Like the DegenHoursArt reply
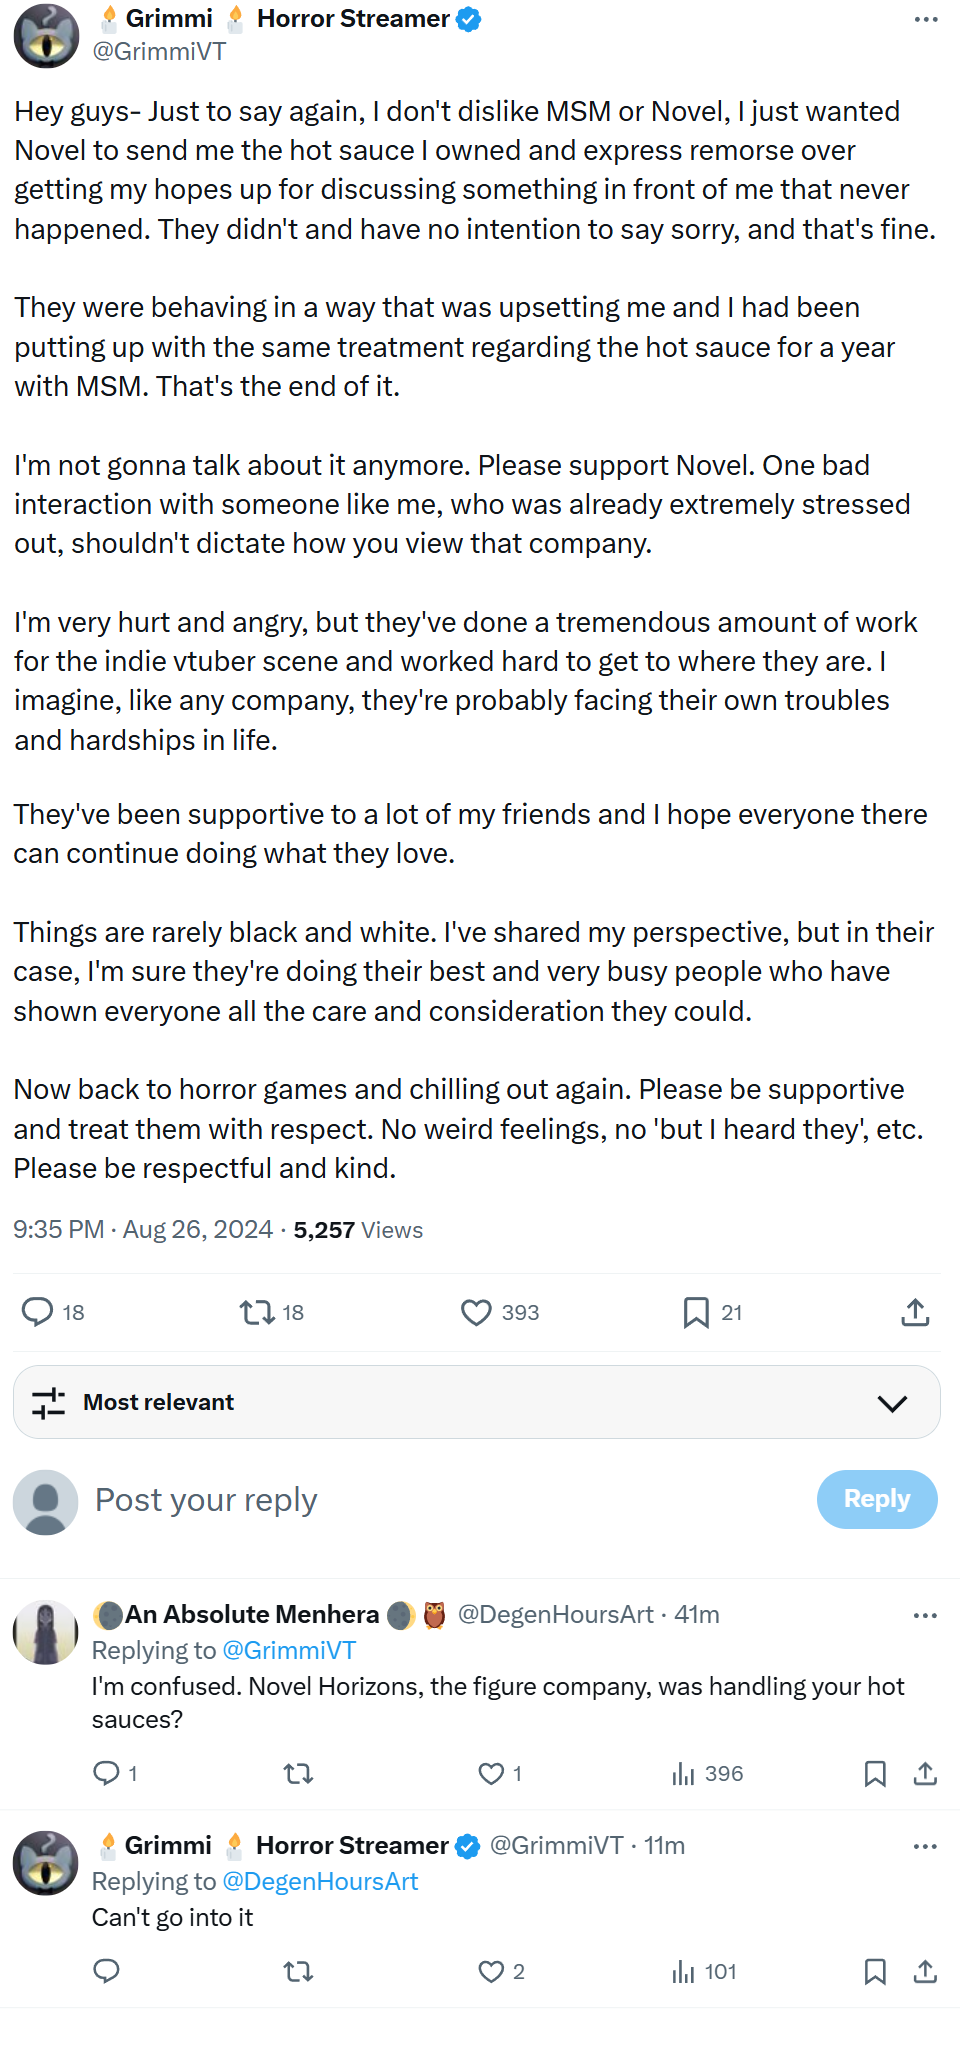Screen dimensions: 961x2061 click(x=491, y=1774)
